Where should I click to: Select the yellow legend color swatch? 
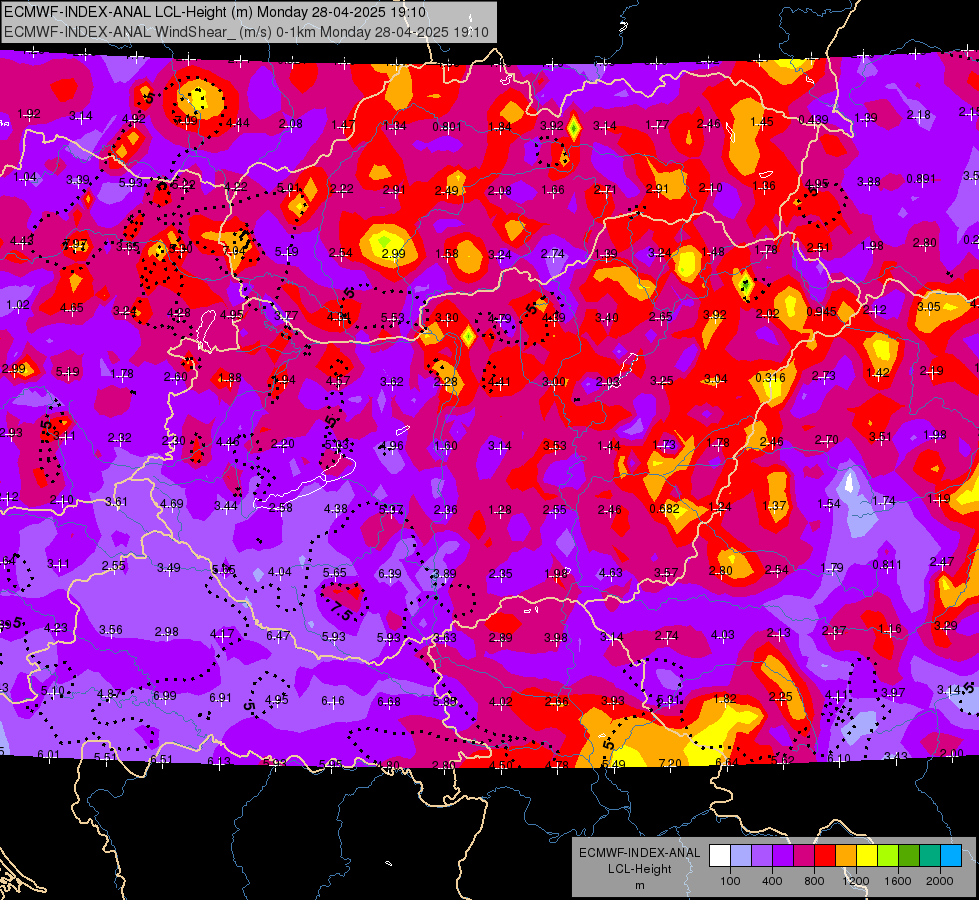867,856
